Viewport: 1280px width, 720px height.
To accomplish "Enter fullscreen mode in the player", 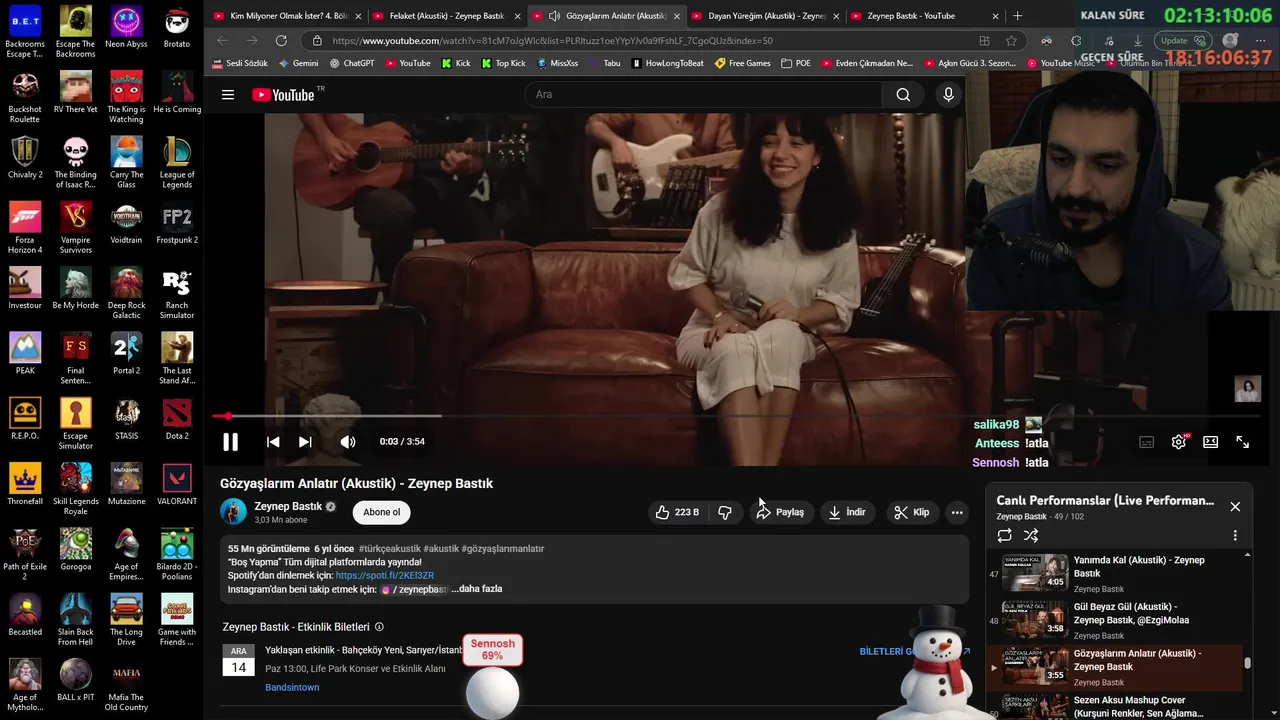I will (x=1243, y=442).
